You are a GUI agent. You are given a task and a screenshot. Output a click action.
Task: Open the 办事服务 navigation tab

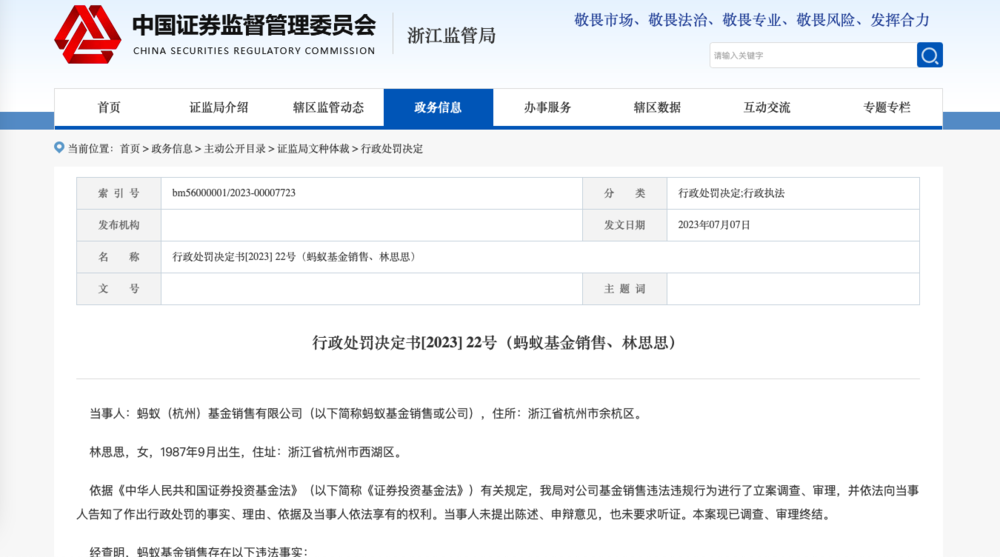click(x=548, y=108)
